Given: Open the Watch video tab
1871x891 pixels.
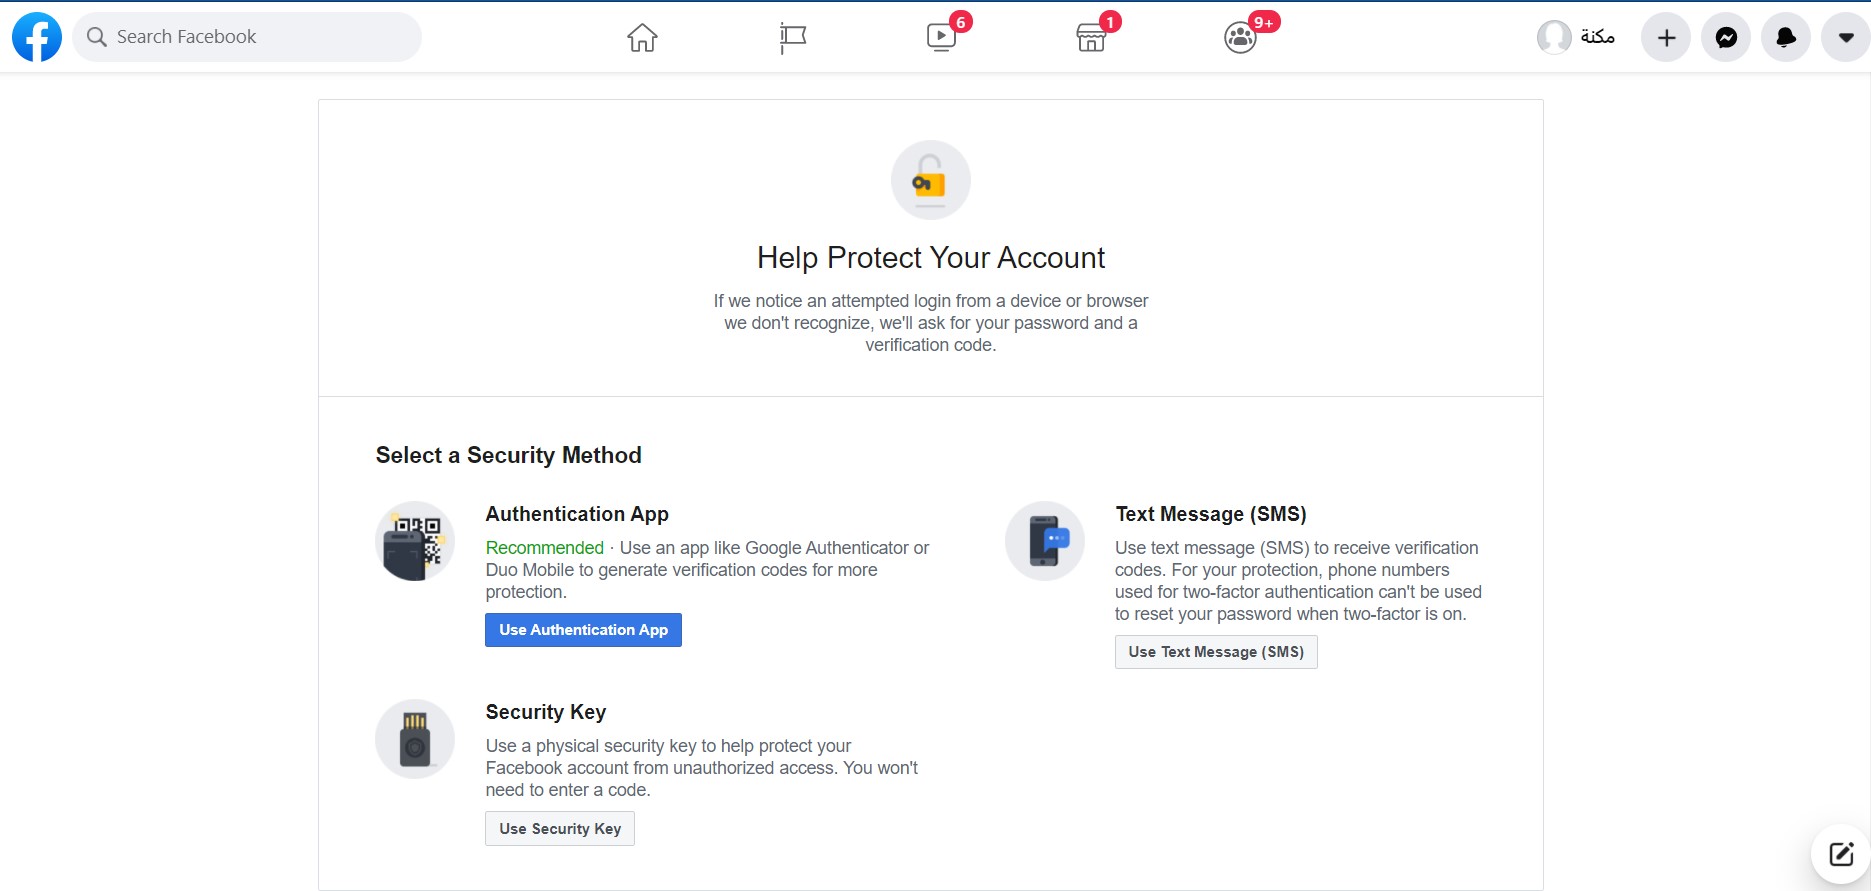Looking at the screenshot, I should pos(941,38).
